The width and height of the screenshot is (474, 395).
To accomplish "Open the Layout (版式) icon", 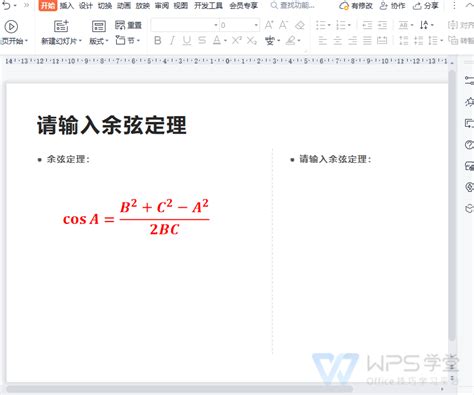I will click(99, 26).
